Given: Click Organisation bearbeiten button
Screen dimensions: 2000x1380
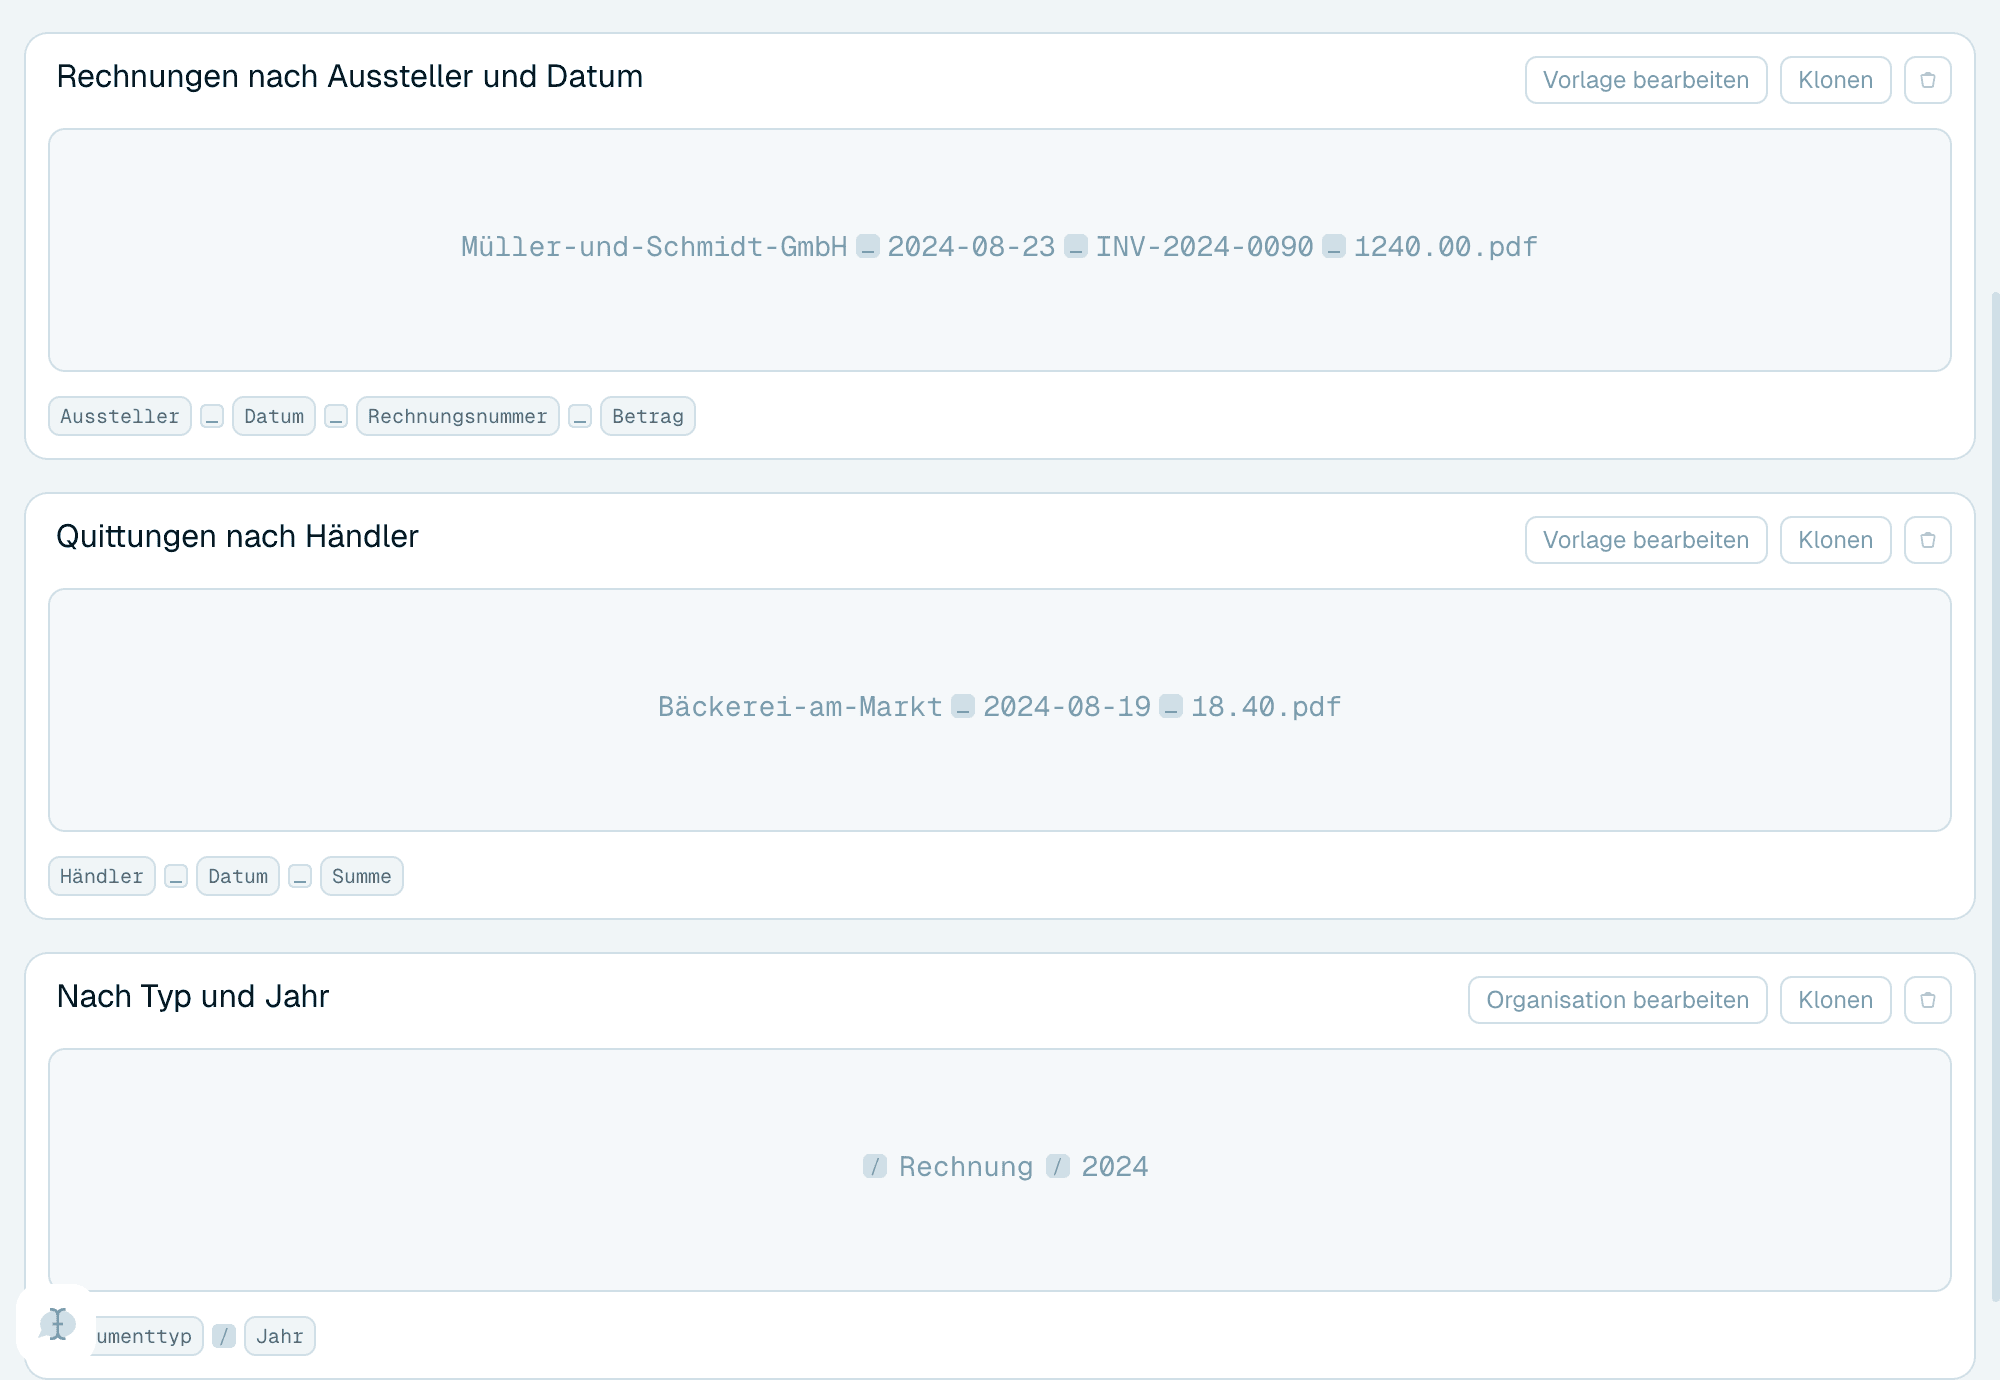Looking at the screenshot, I should 1617,1000.
